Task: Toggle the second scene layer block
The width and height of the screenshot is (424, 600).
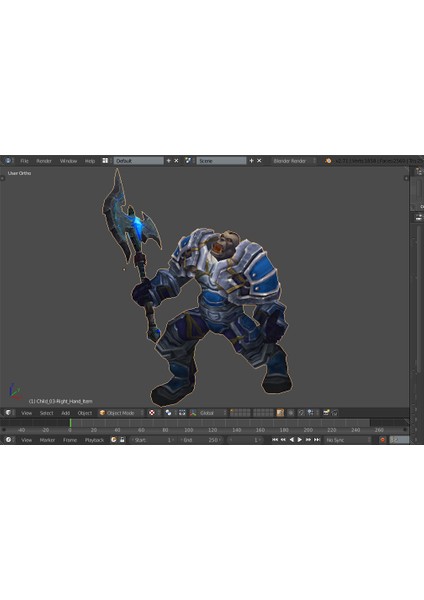Action: (263, 413)
